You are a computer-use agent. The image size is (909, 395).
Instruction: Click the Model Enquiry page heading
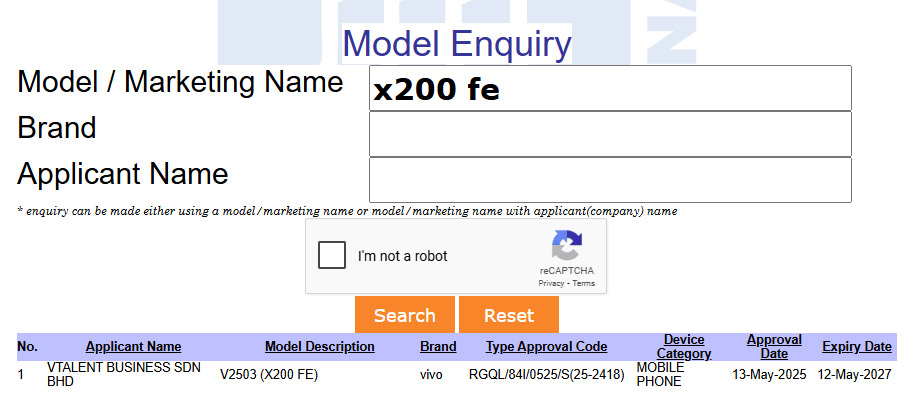[457, 44]
